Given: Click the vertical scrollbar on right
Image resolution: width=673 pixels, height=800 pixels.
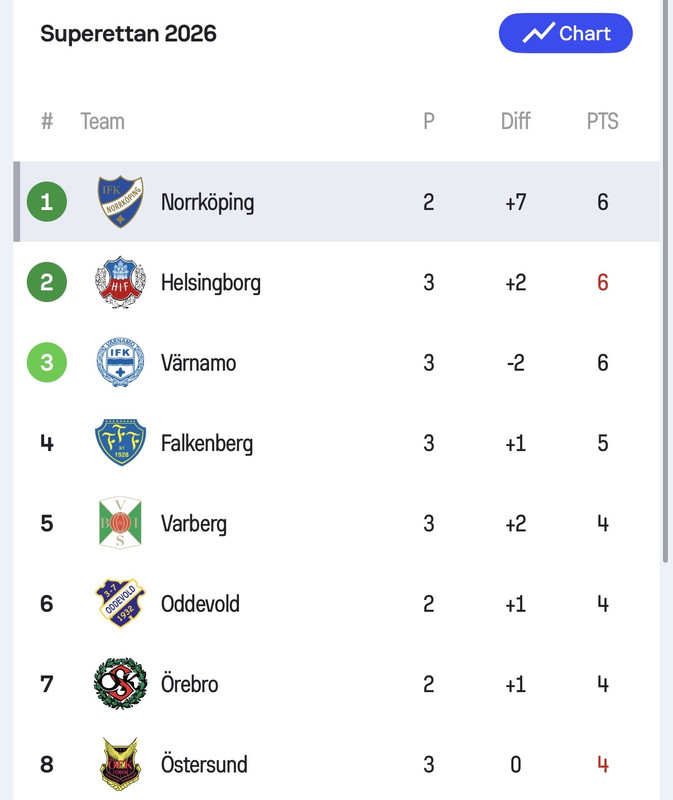Looking at the screenshot, I should (x=665, y=281).
